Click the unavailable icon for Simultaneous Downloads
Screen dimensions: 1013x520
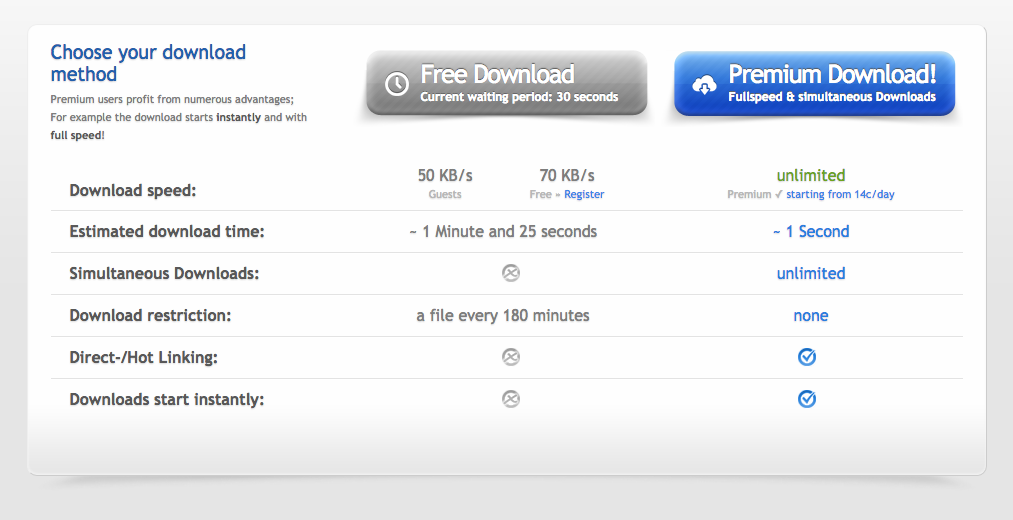(x=510, y=273)
